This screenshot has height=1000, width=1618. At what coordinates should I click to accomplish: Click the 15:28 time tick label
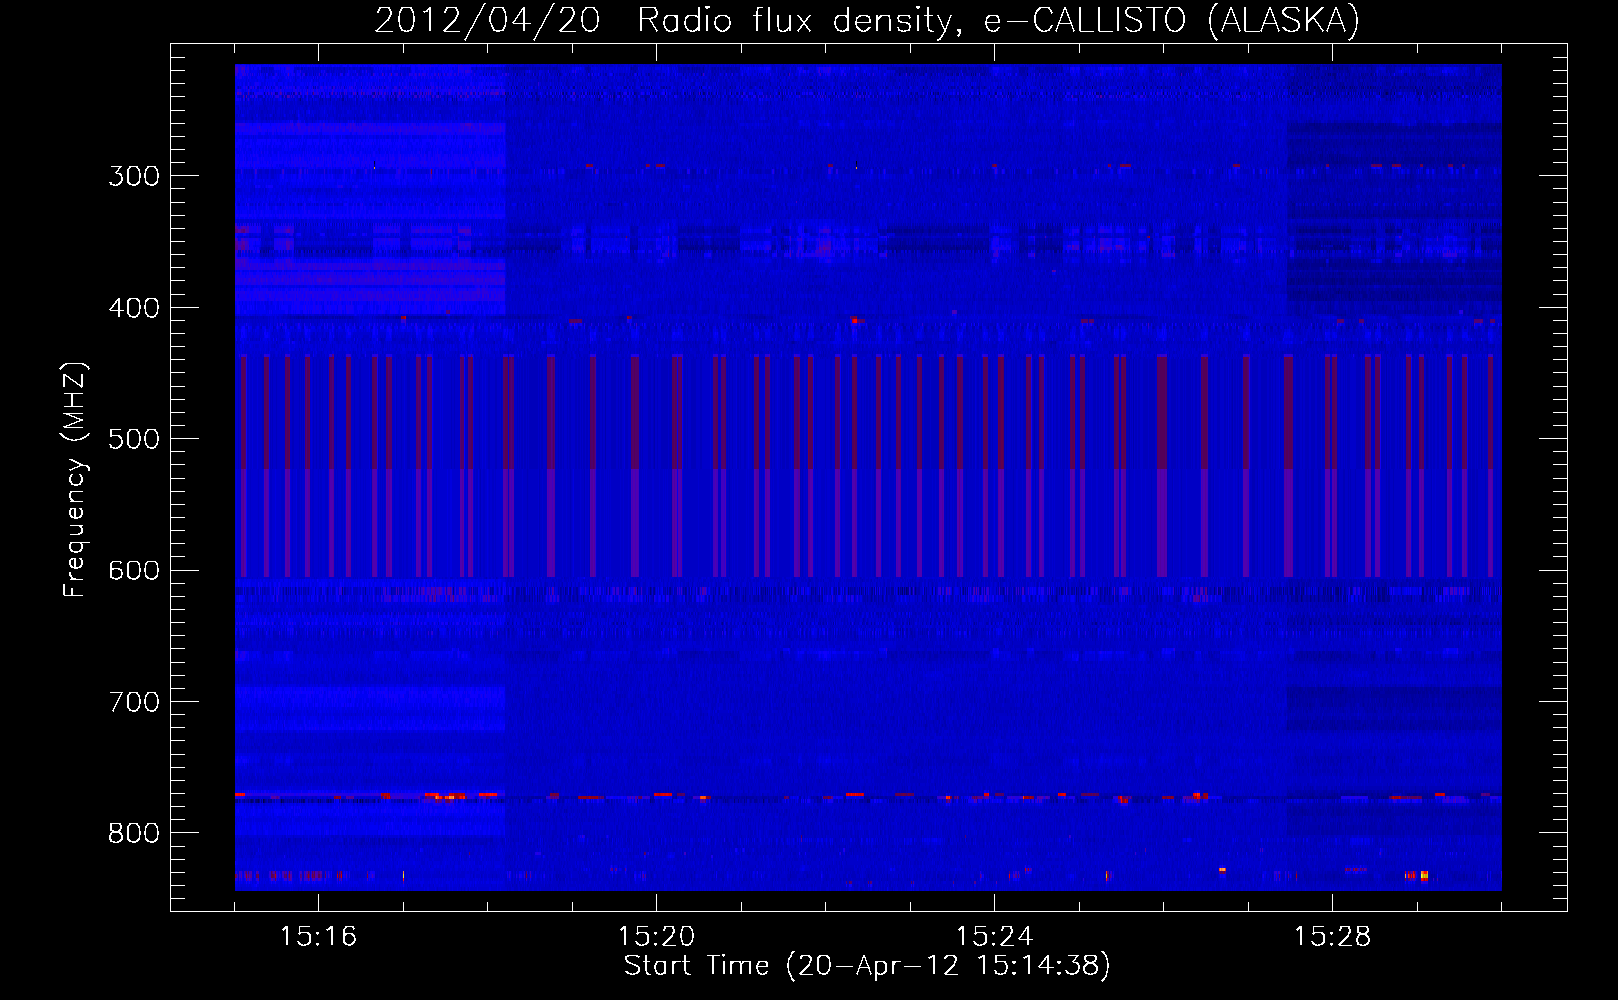[1332, 937]
